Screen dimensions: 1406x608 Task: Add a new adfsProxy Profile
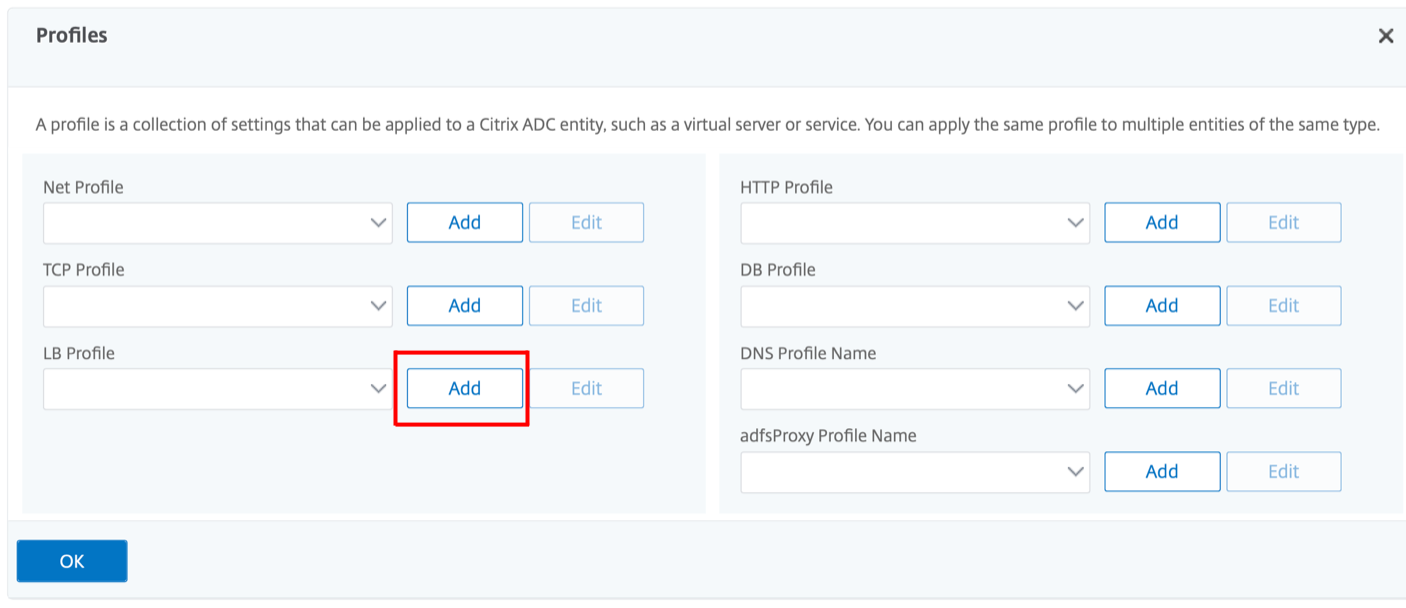pyautogui.click(x=1162, y=472)
